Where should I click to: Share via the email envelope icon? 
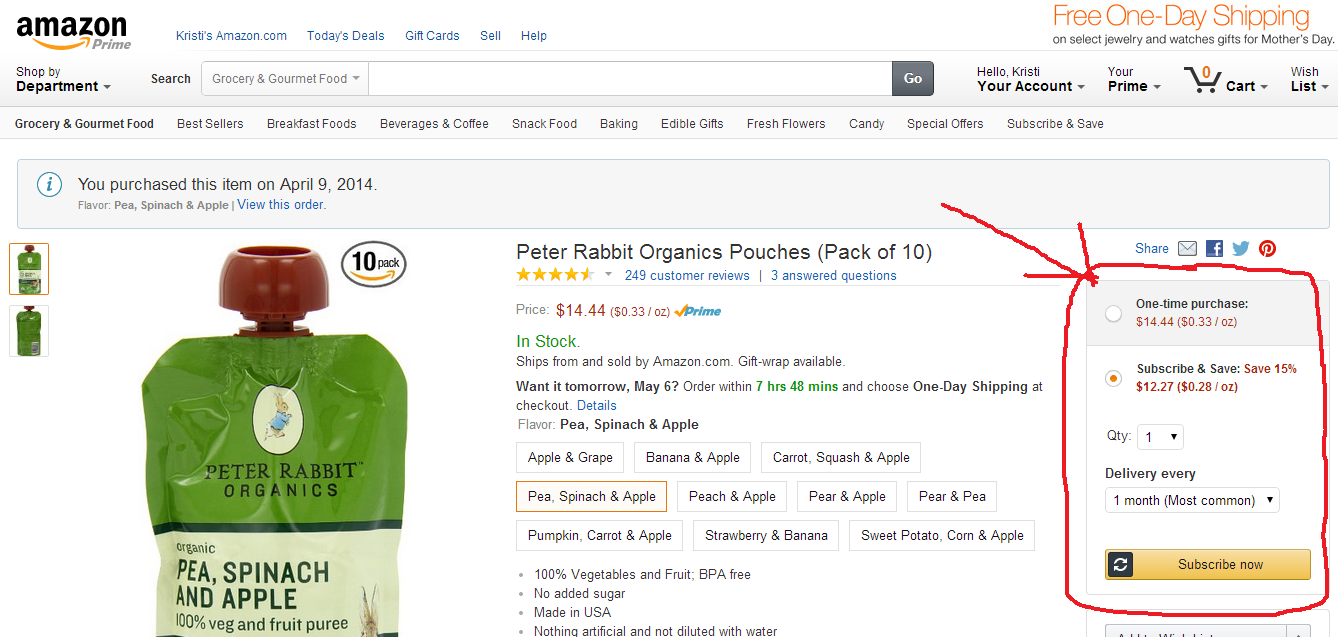click(1187, 249)
